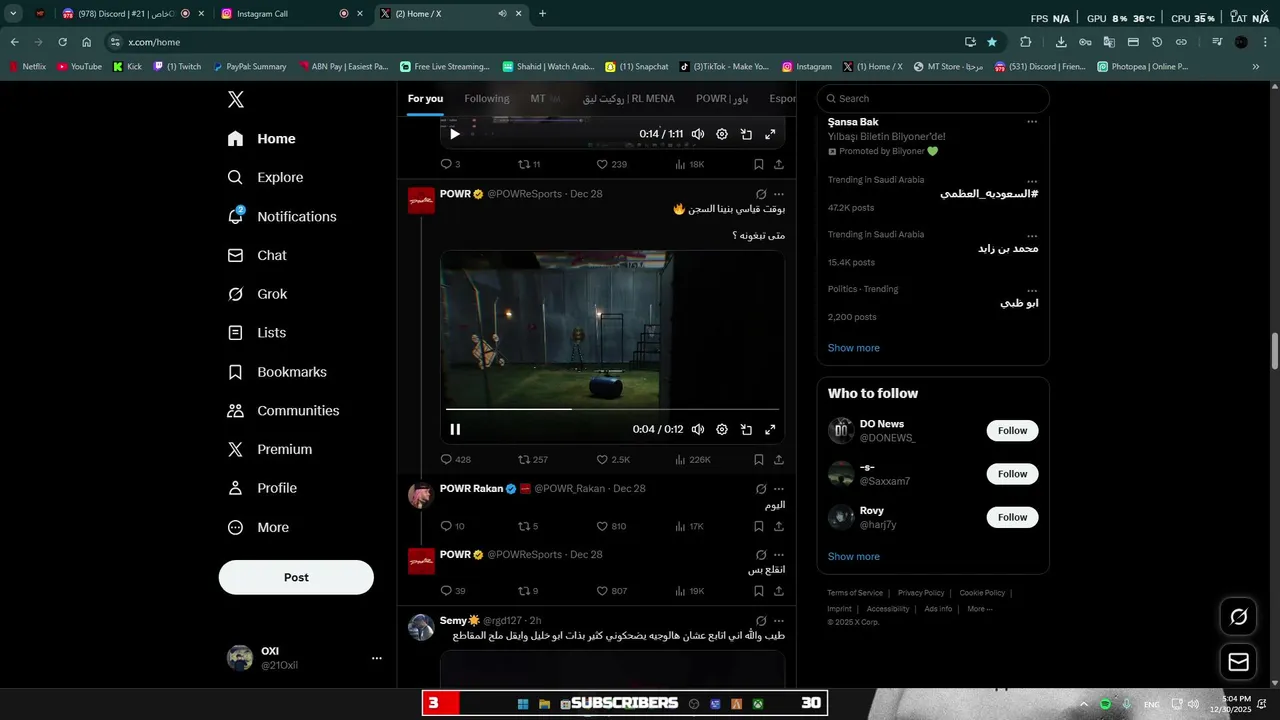Click the X search field
The height and width of the screenshot is (720, 1280).
tap(933, 99)
